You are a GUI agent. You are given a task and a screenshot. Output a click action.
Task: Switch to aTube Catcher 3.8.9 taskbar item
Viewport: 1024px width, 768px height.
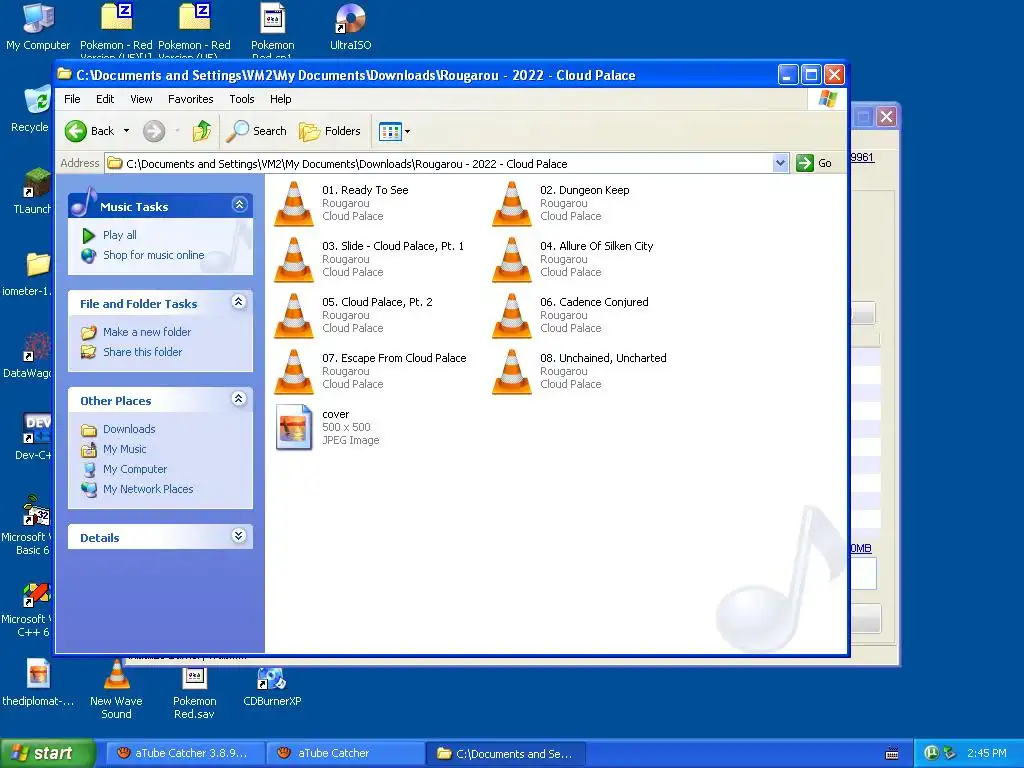coord(183,754)
